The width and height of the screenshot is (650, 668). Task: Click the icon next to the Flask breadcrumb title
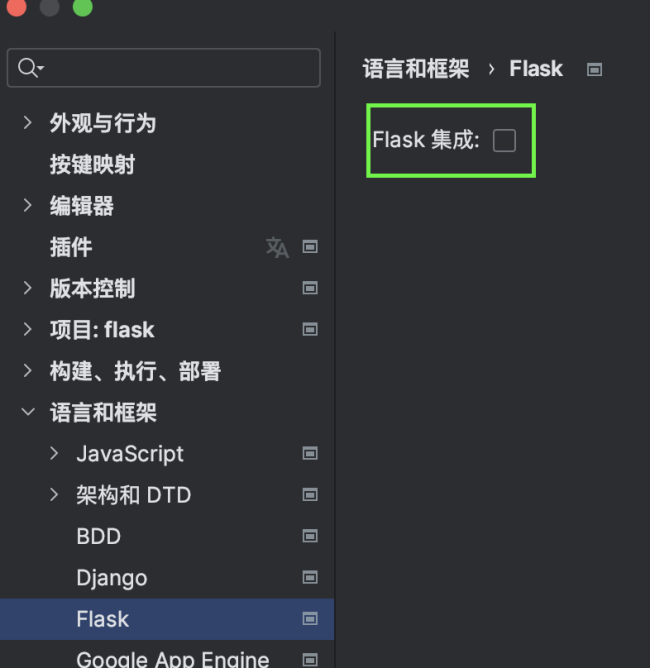pos(595,70)
